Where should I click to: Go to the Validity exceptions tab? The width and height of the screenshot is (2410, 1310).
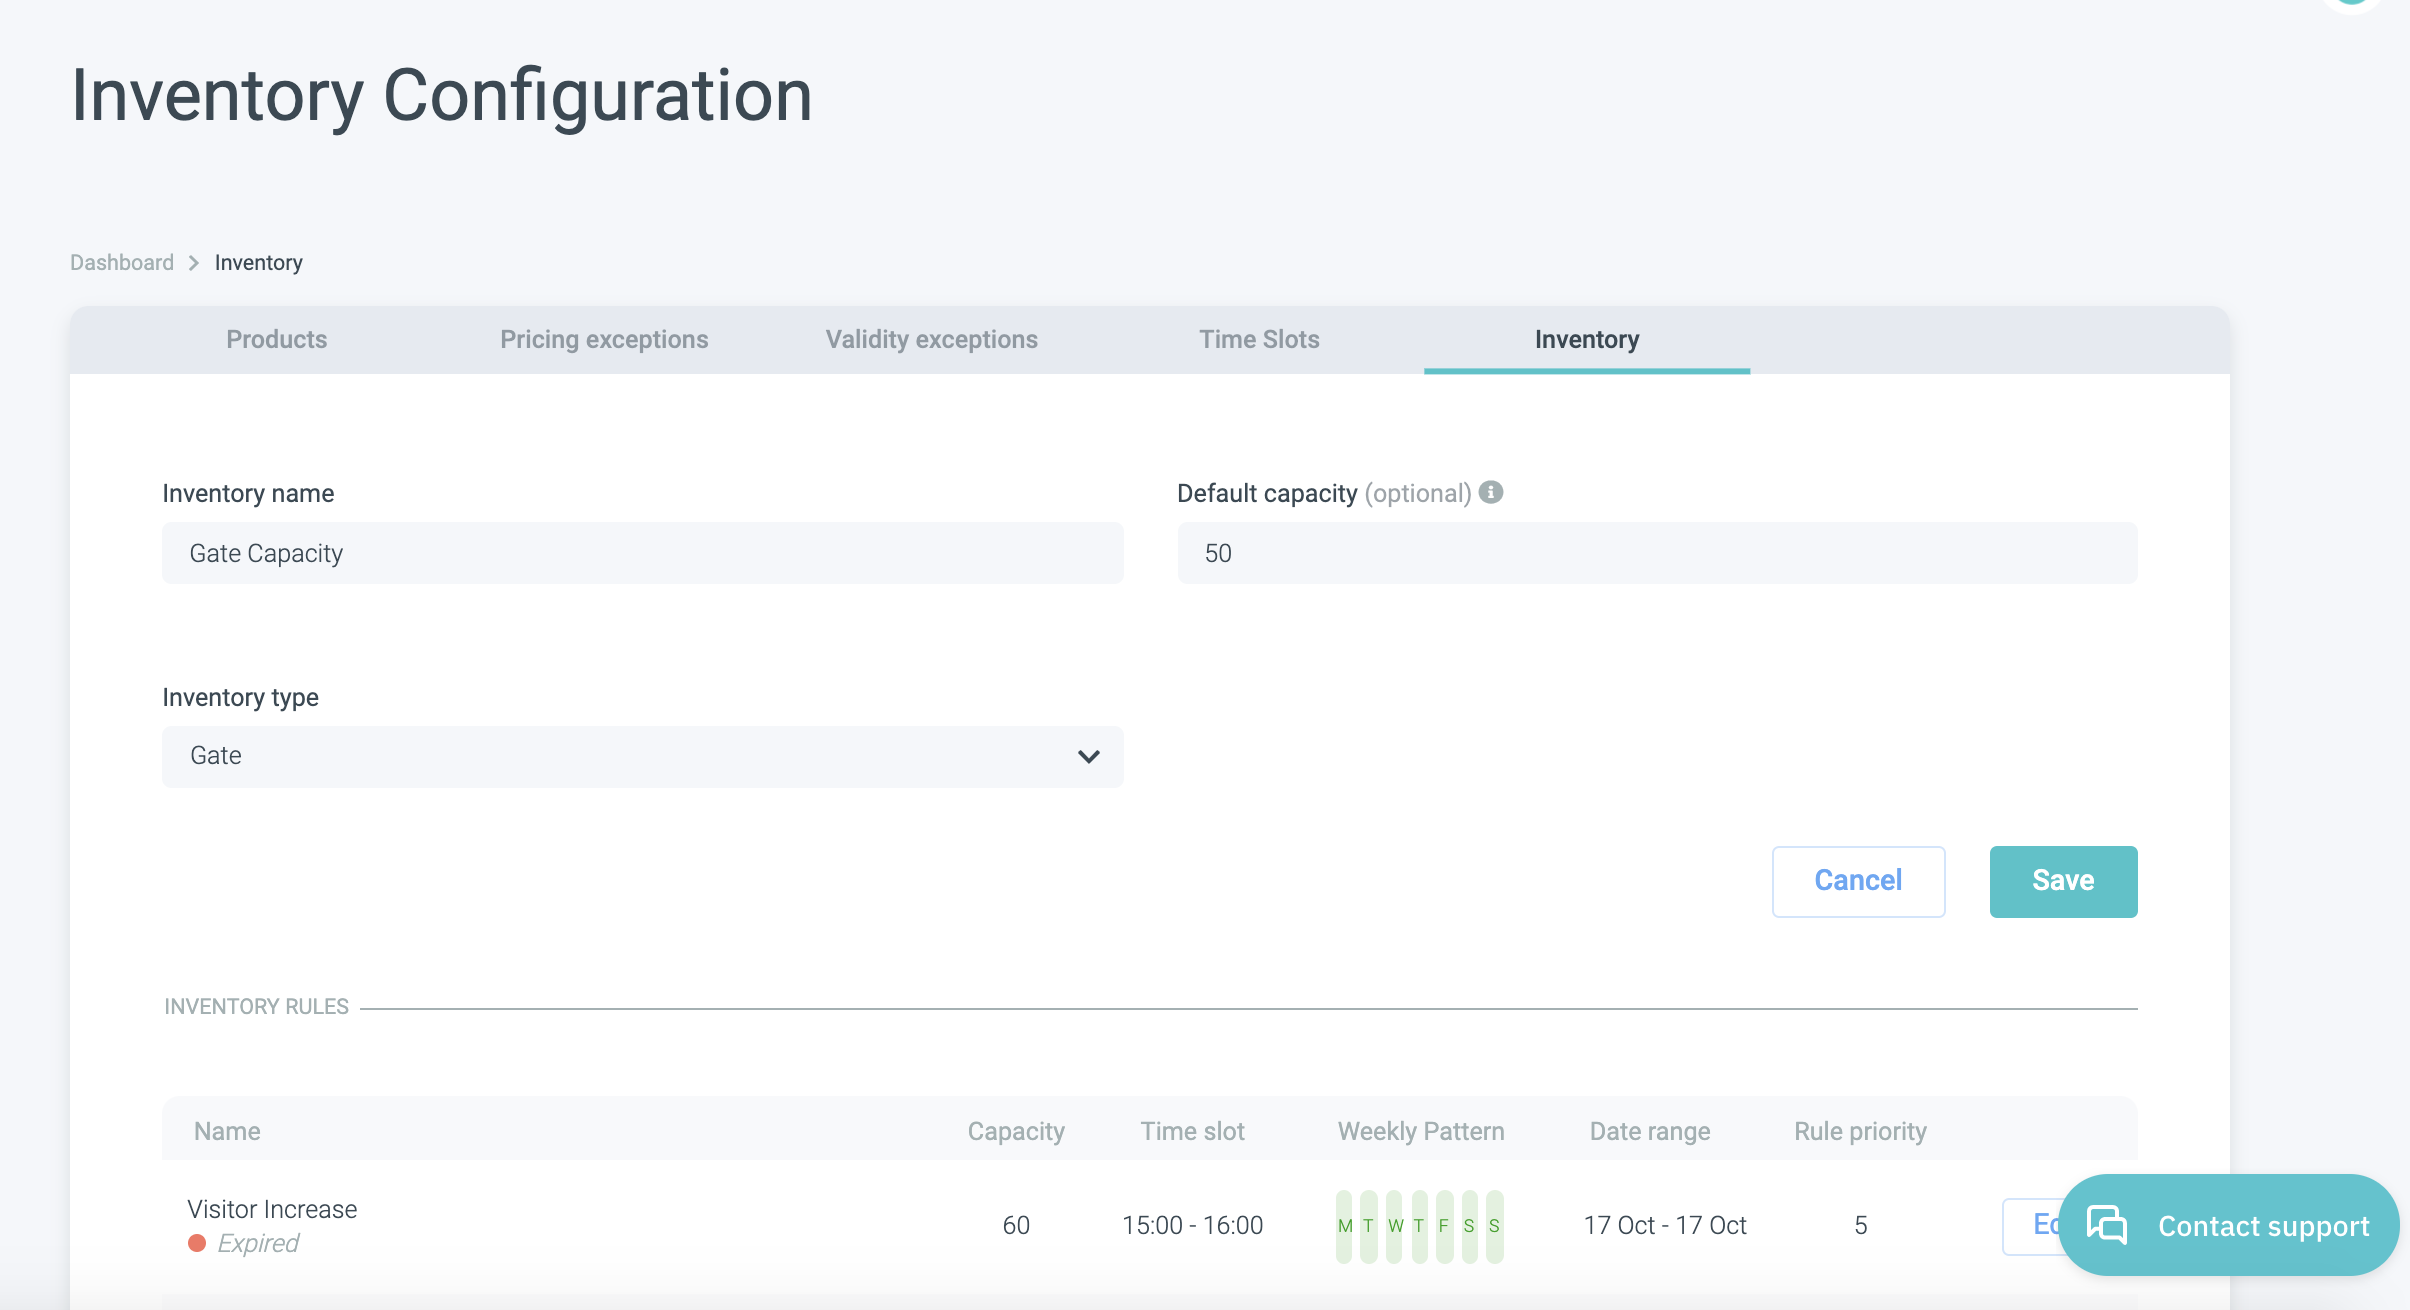tap(931, 340)
